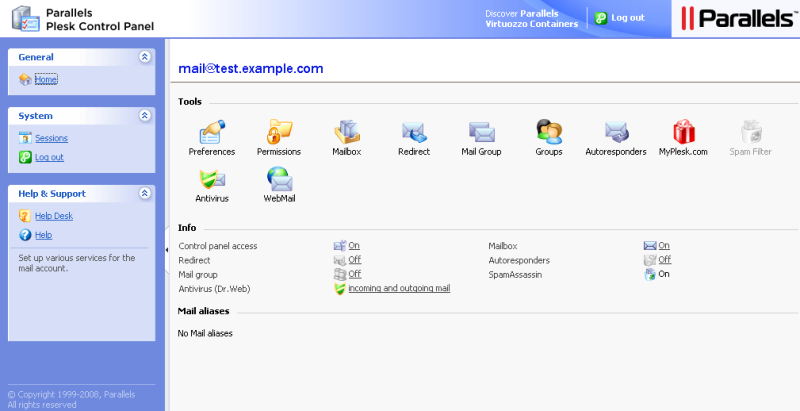Go to the Home link
The height and width of the screenshot is (411, 800).
(x=46, y=80)
